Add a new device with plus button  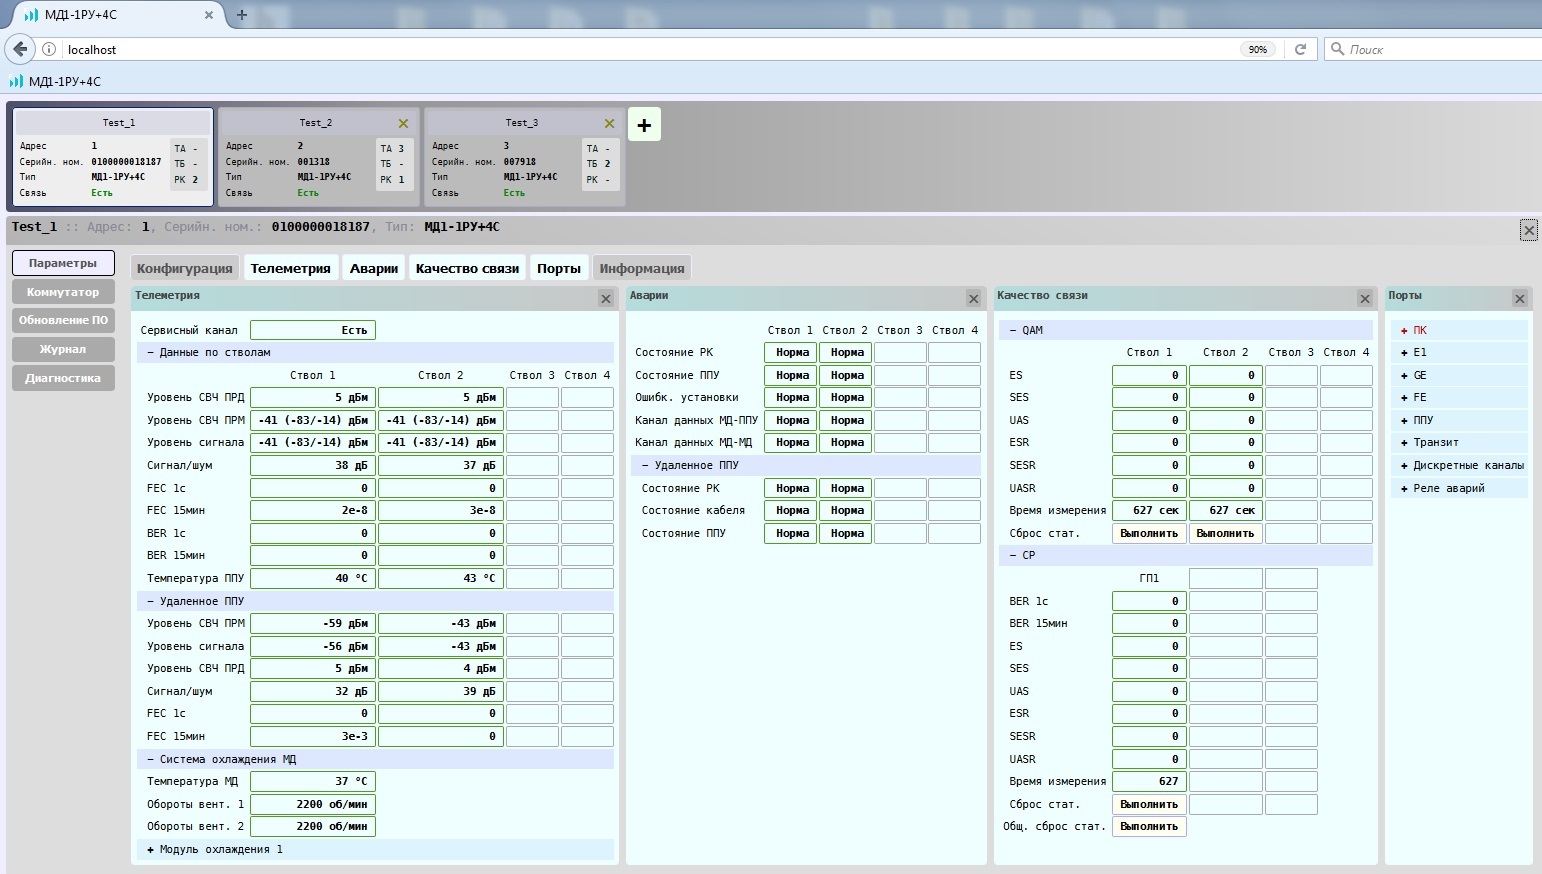click(x=644, y=125)
